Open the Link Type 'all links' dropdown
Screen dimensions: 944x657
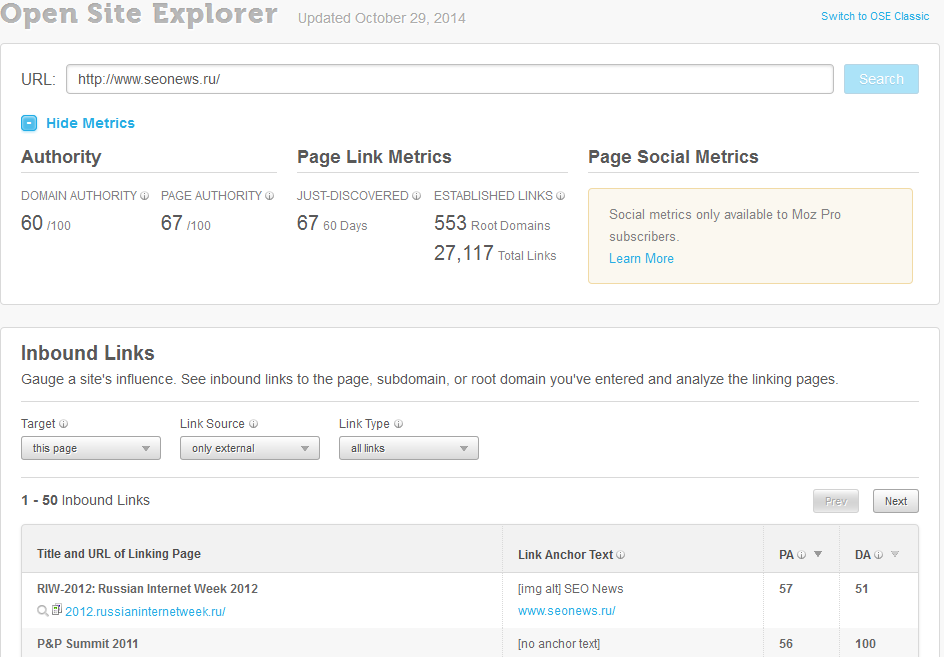[x=409, y=448]
